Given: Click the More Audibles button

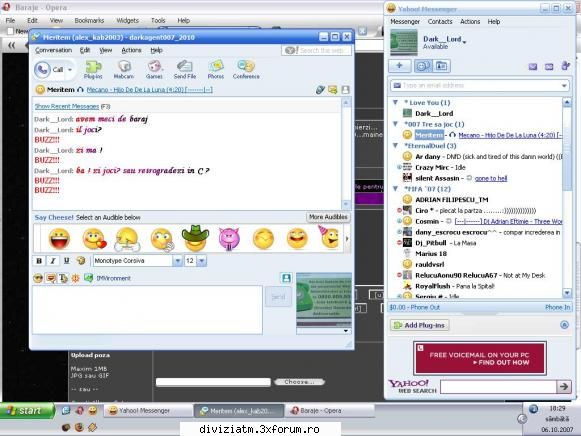Looking at the screenshot, I should 328,217.
